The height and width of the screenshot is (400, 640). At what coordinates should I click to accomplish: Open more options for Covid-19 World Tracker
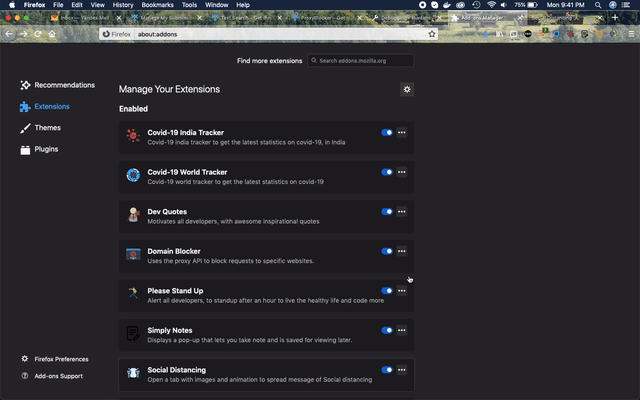[x=402, y=172]
